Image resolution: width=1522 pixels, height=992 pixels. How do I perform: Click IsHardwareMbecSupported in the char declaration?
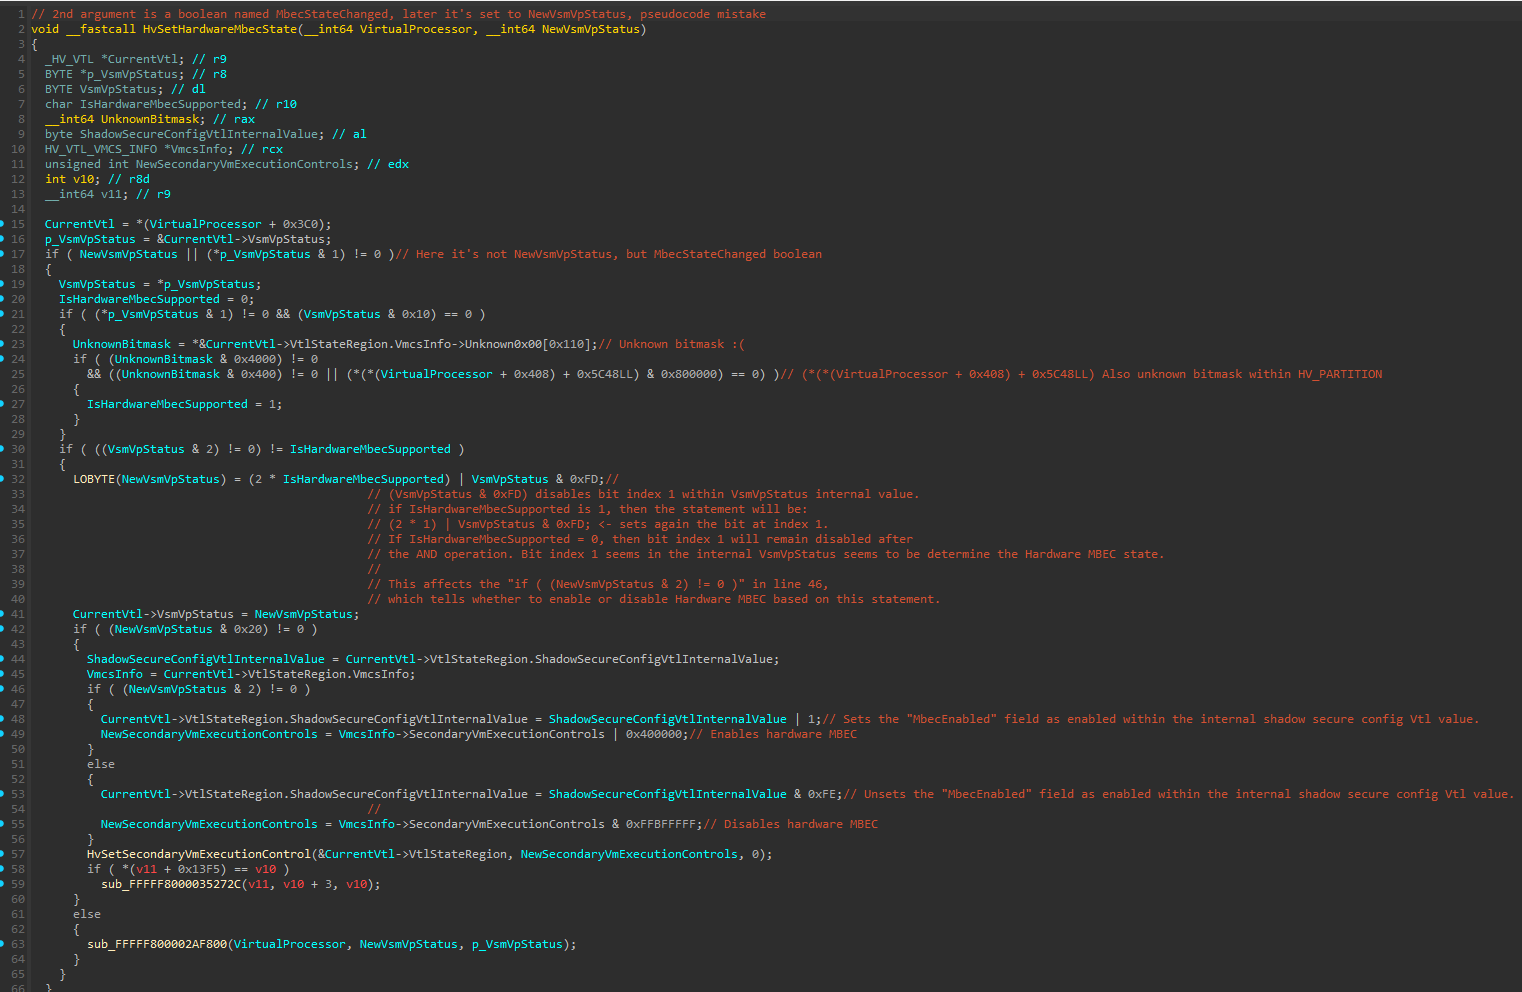click(161, 104)
